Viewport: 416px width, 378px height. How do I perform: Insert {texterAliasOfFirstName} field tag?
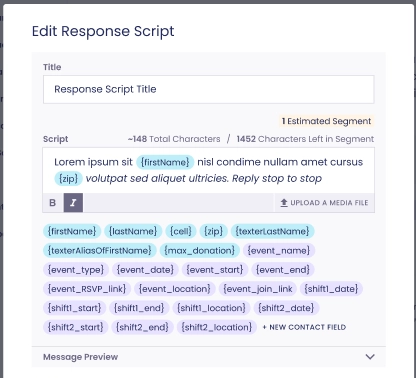(x=99, y=250)
